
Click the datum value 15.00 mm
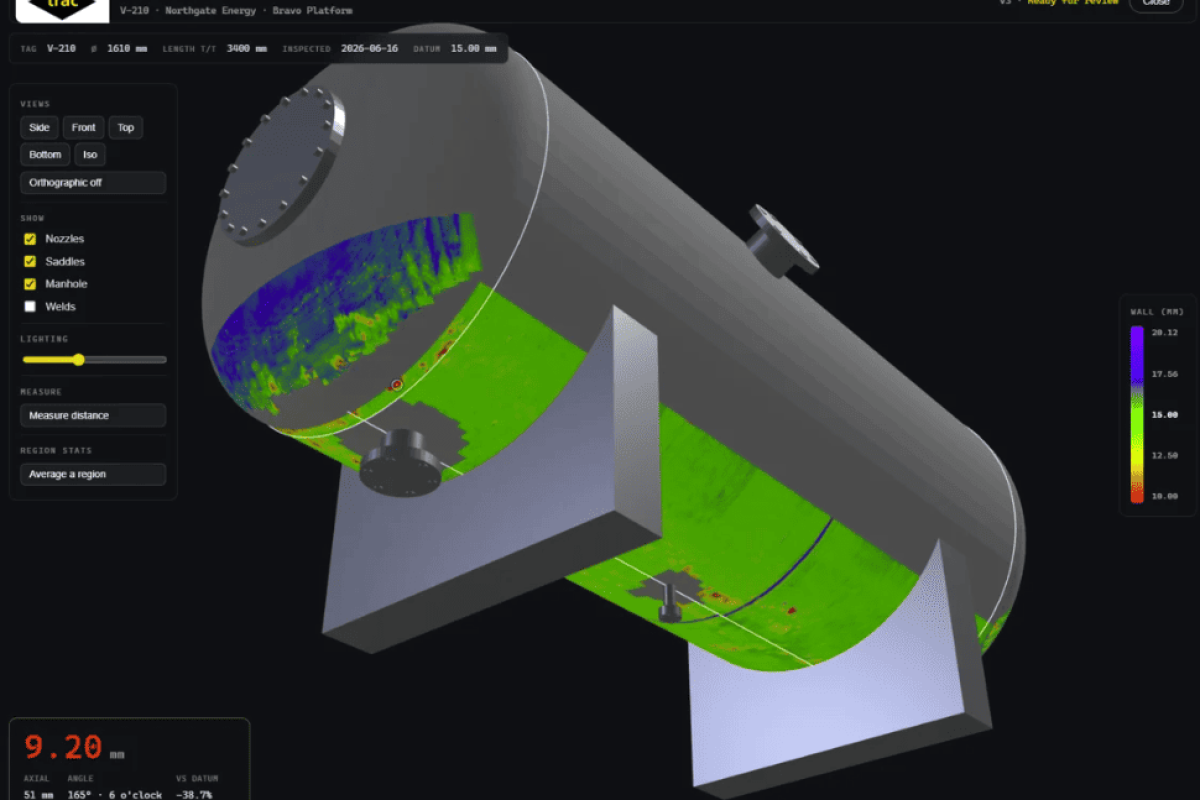[x=473, y=48]
